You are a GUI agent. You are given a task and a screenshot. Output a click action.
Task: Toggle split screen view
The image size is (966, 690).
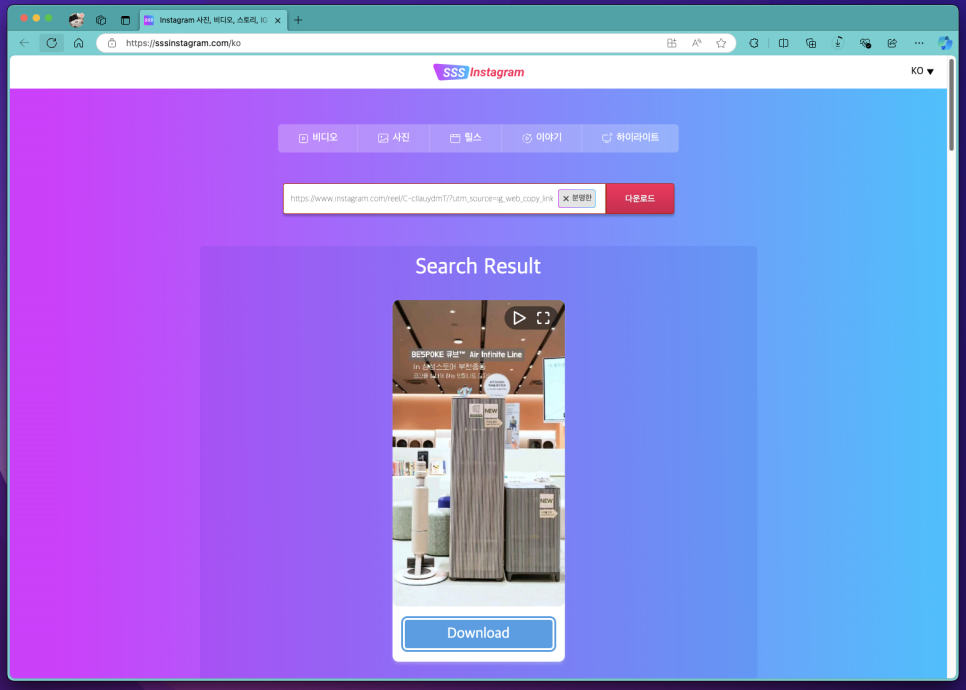tap(784, 43)
